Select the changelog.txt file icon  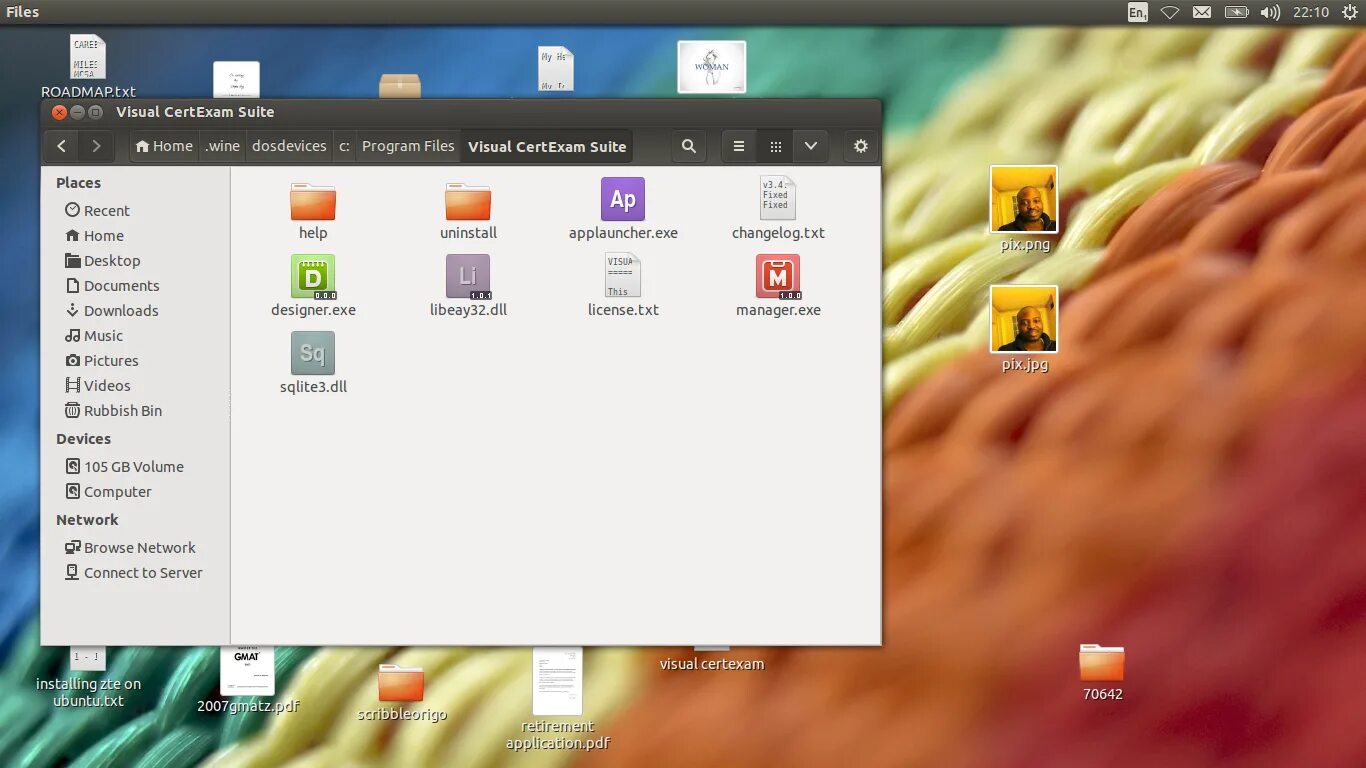(778, 199)
